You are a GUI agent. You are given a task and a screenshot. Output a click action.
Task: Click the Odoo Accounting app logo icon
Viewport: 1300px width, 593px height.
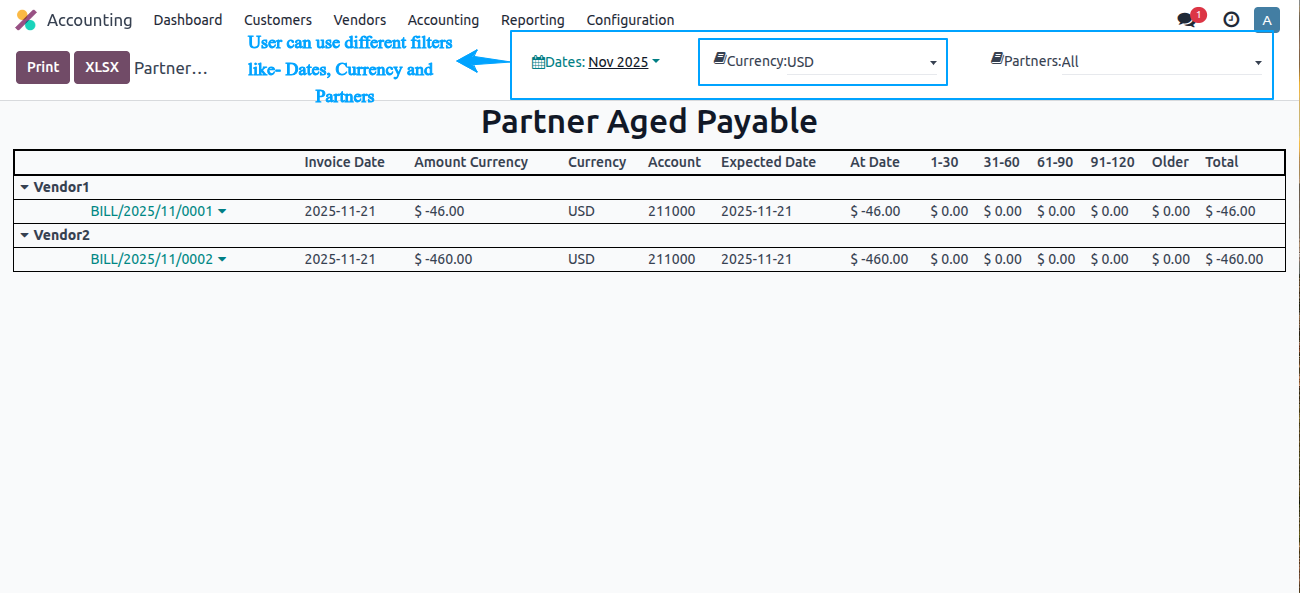tap(26, 20)
